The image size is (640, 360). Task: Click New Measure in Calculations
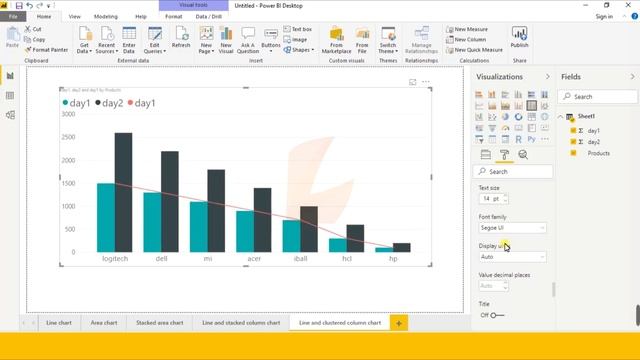[x=467, y=29]
